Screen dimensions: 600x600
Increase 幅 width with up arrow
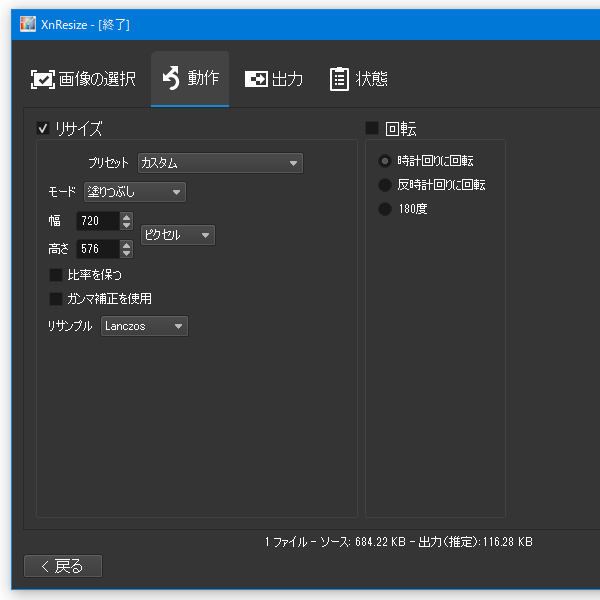[126, 217]
